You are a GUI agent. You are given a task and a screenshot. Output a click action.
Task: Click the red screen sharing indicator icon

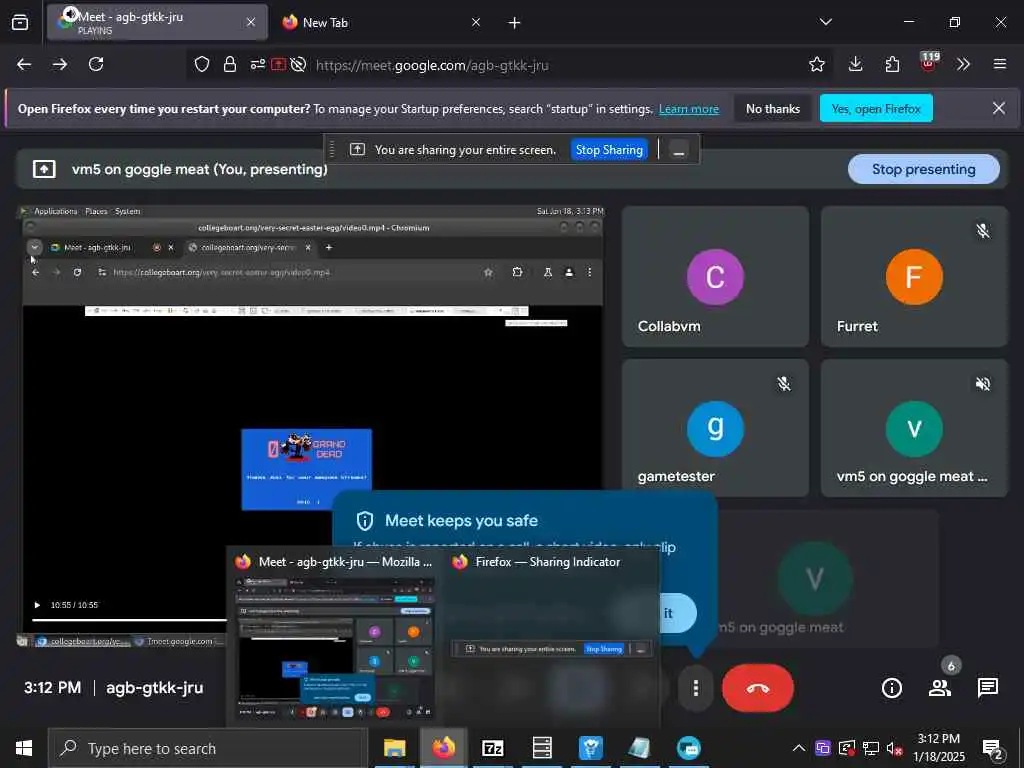coord(279,64)
